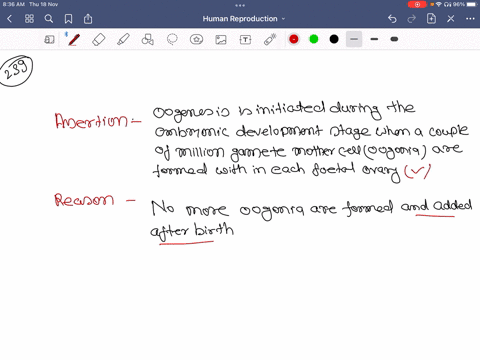Select the thickest stroke width
Viewport: 480px width, 360px height.
(394, 39)
